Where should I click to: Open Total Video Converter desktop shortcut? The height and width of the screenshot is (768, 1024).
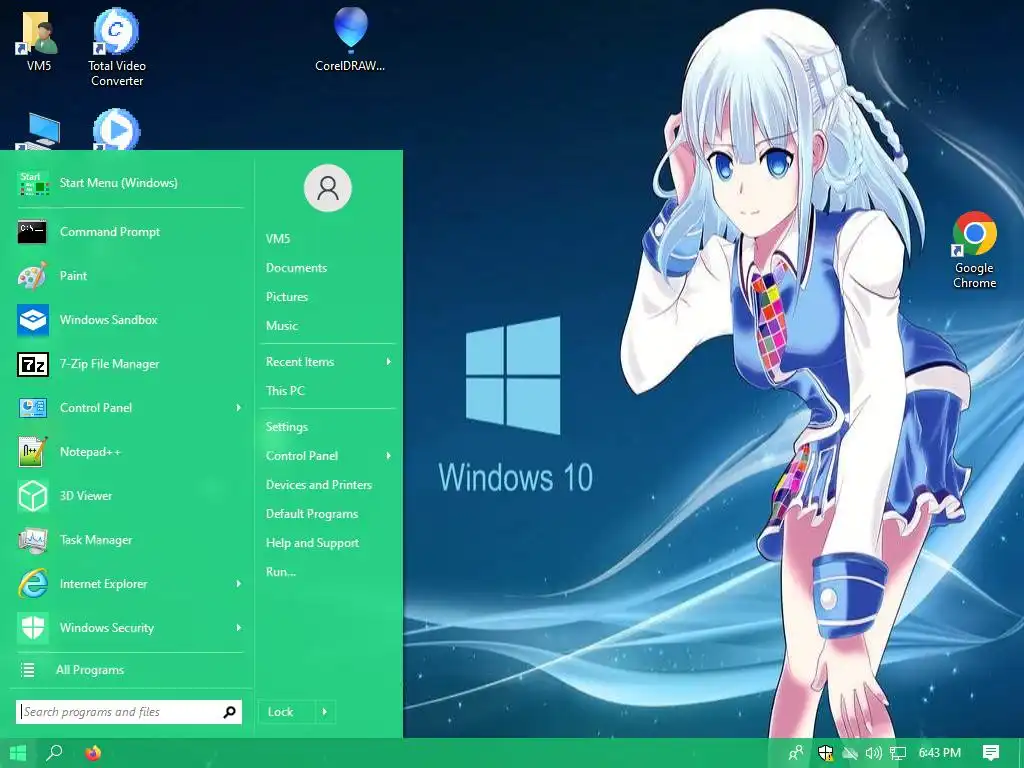pos(117,47)
